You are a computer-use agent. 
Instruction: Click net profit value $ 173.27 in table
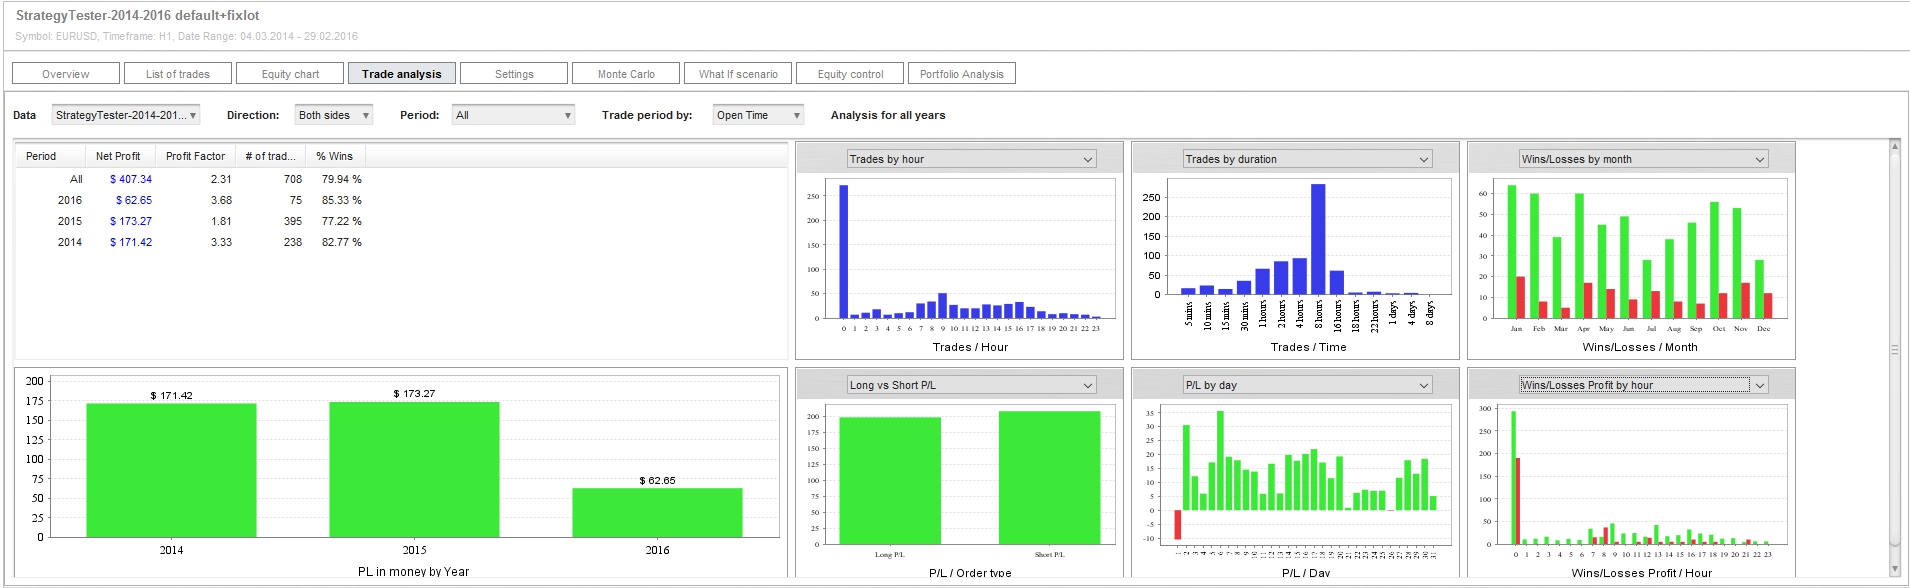(131, 221)
